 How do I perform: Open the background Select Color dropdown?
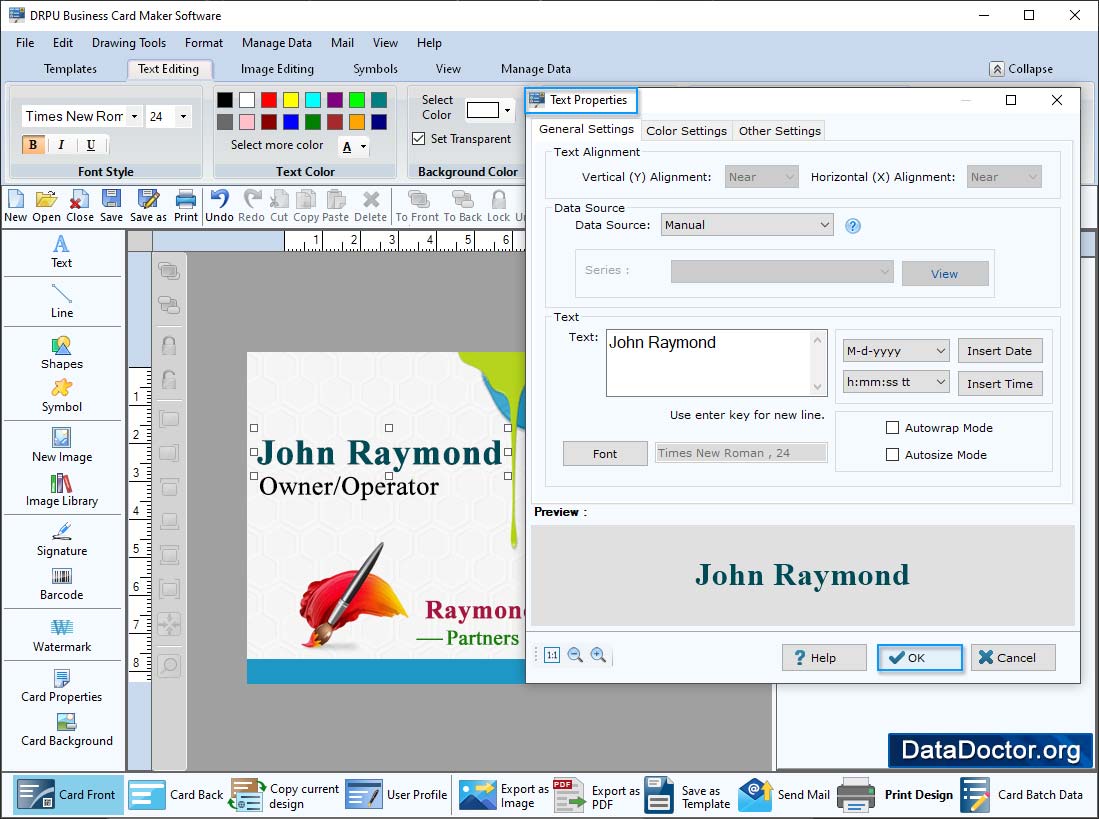point(507,110)
